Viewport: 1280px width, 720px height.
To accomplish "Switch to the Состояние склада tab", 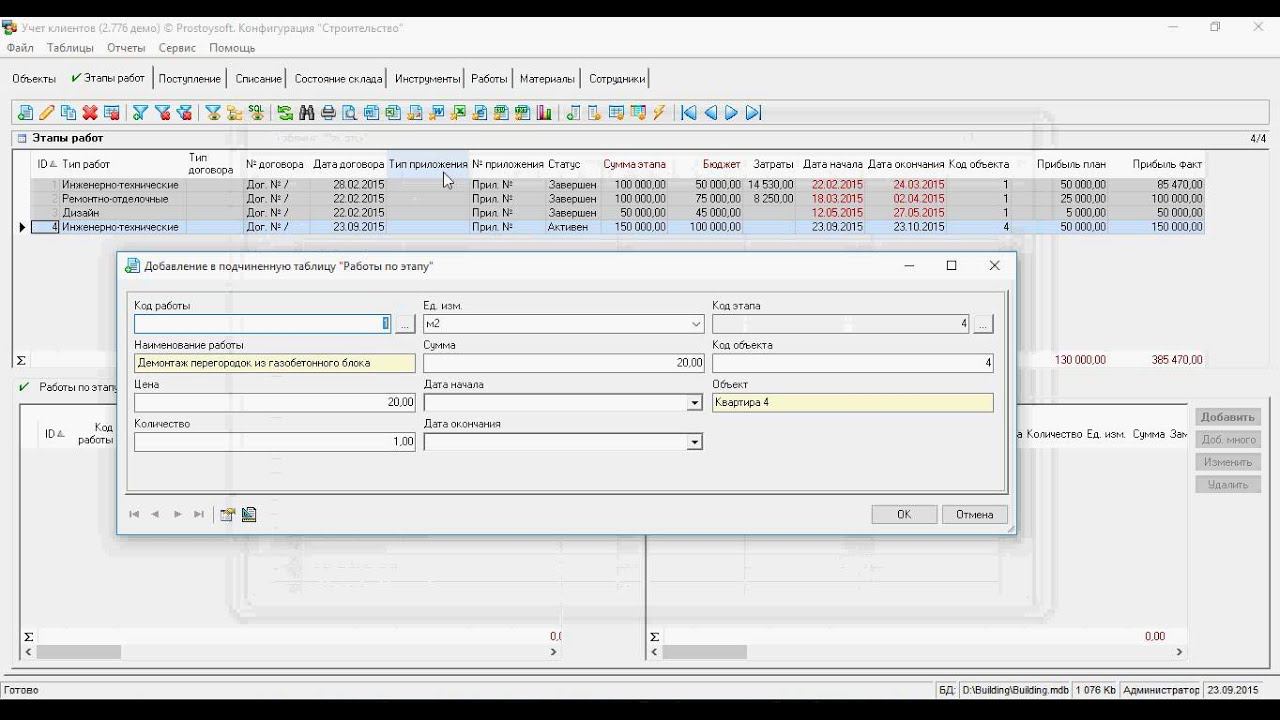I will tap(338, 78).
